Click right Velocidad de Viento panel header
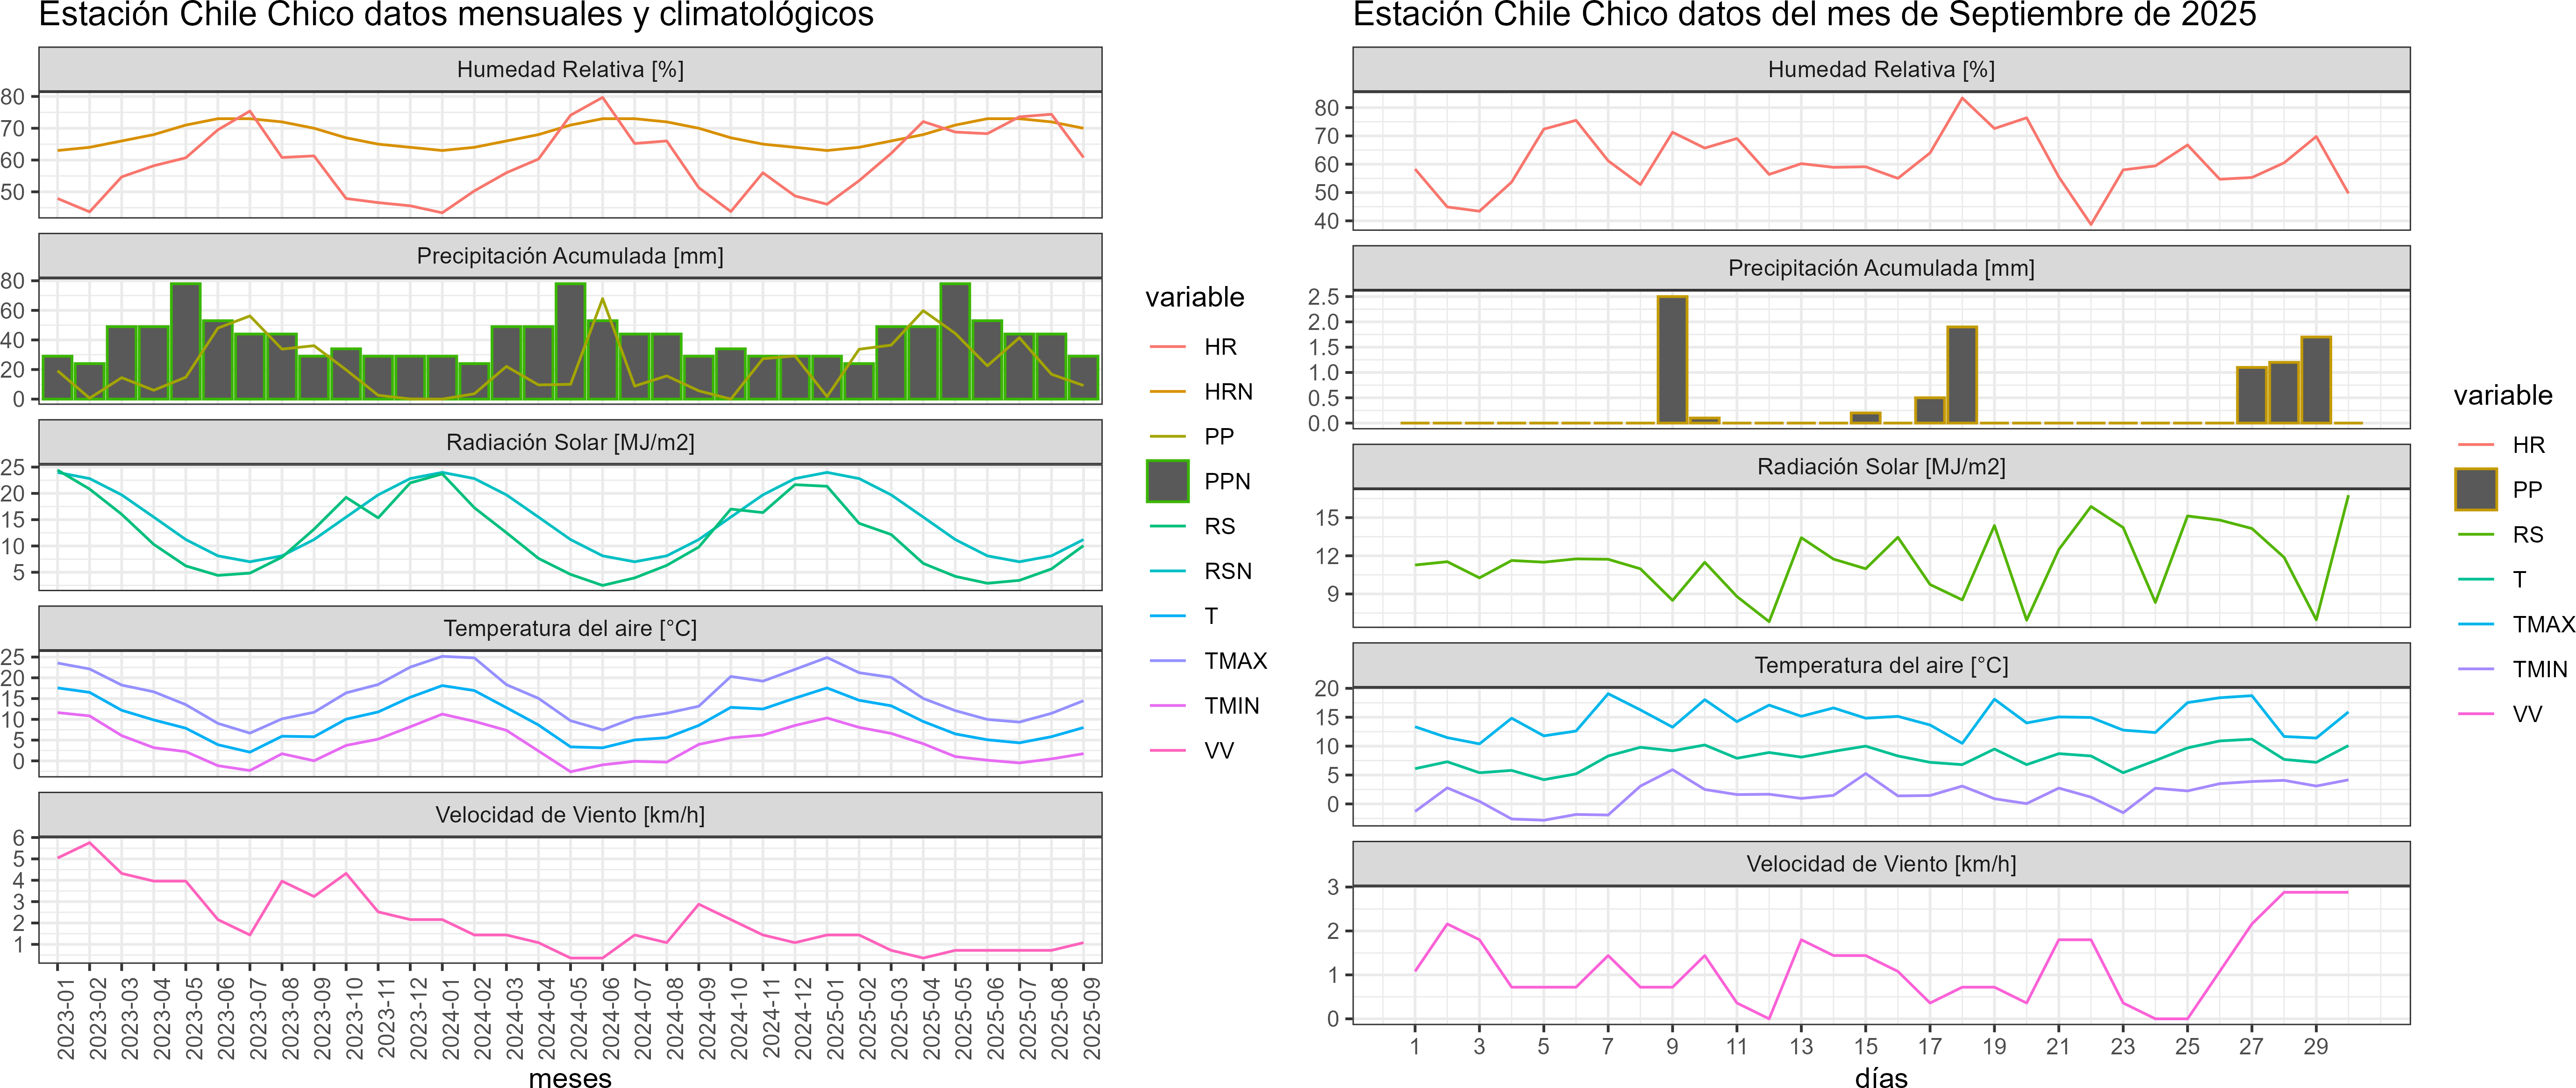The width and height of the screenshot is (2576, 1088). pyautogui.click(x=1881, y=864)
